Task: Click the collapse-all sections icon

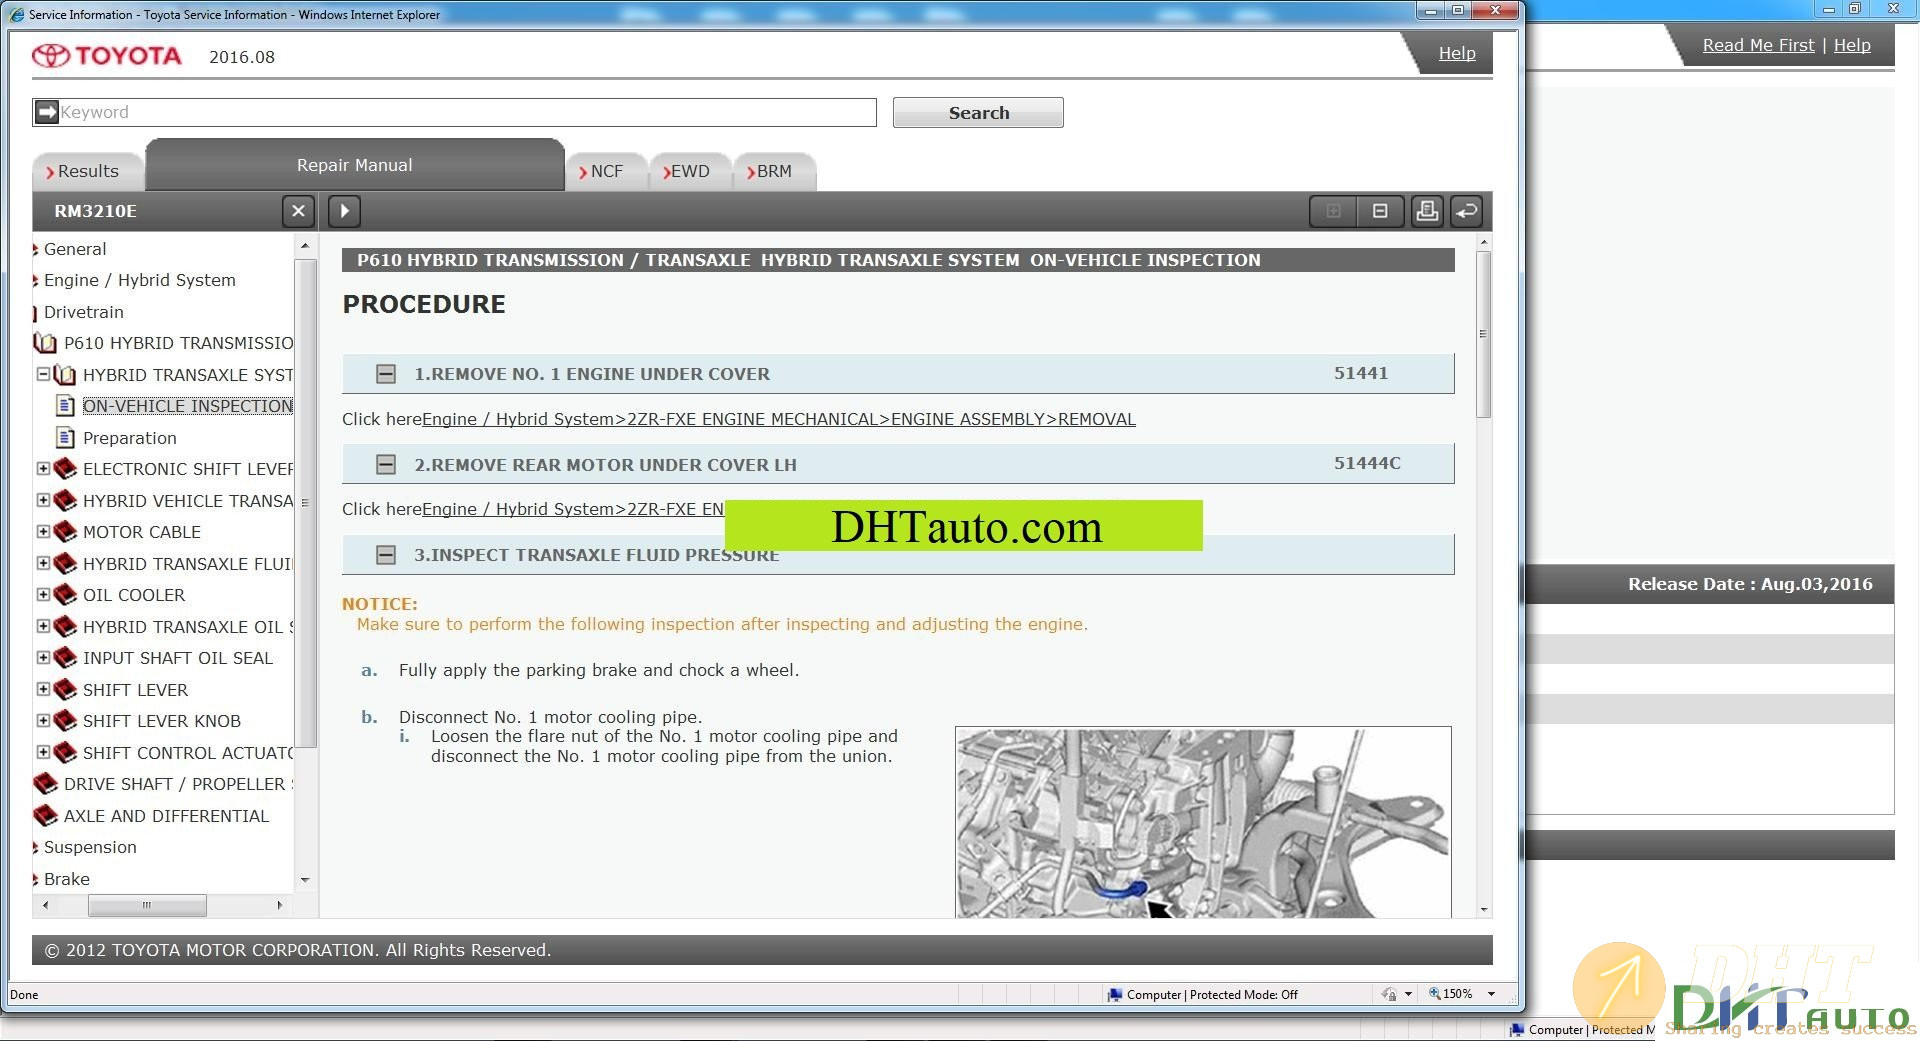Action: [1380, 211]
